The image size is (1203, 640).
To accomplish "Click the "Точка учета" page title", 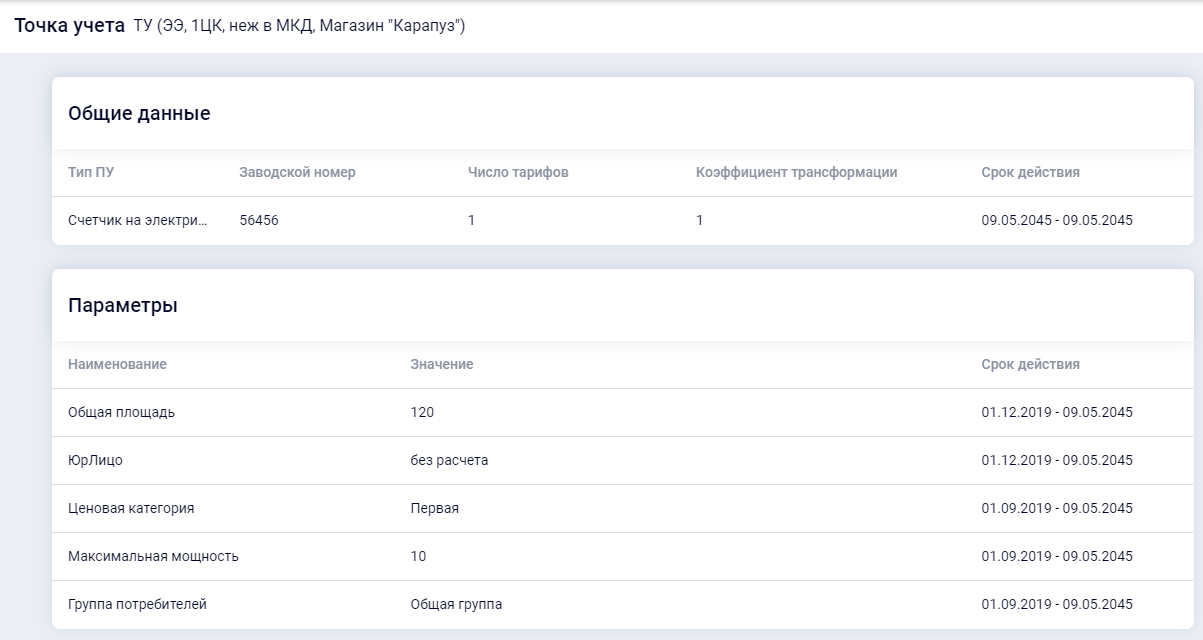I will pyautogui.click(x=69, y=25).
